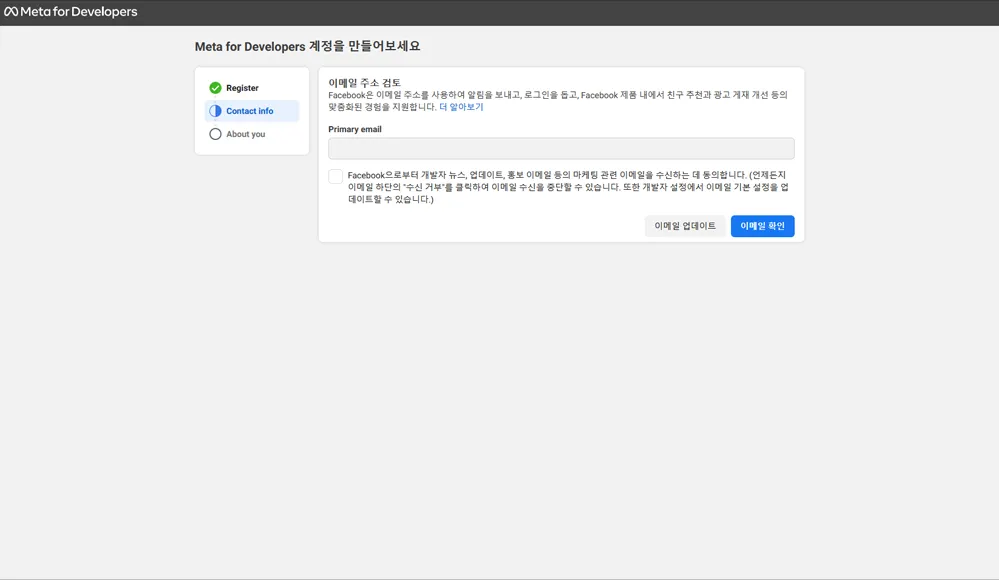
Task: Click the Meta for Developers logo
Action: 71,11
